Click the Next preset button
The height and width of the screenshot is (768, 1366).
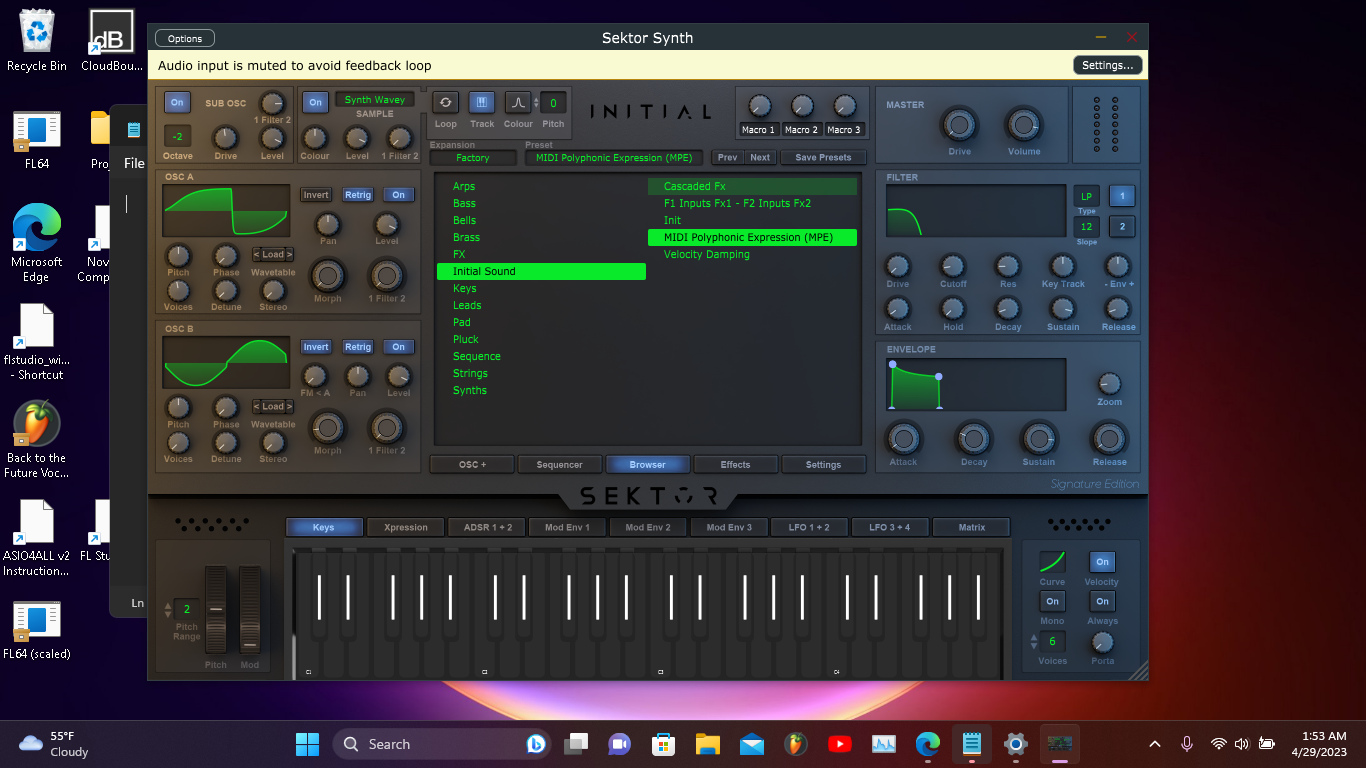(x=760, y=158)
